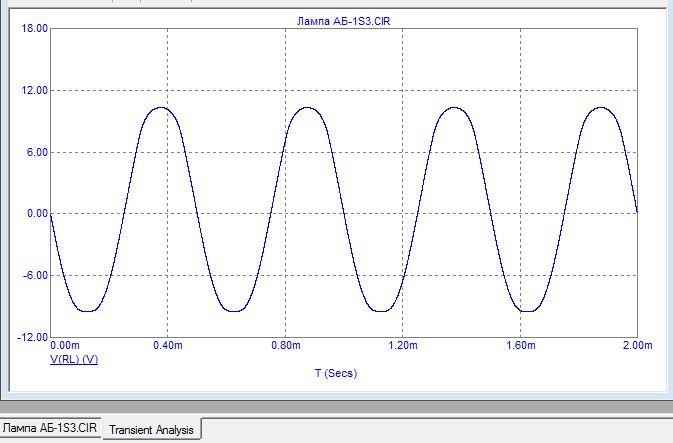Click the 0.40m time axis value
673x443 pixels.
167,345
